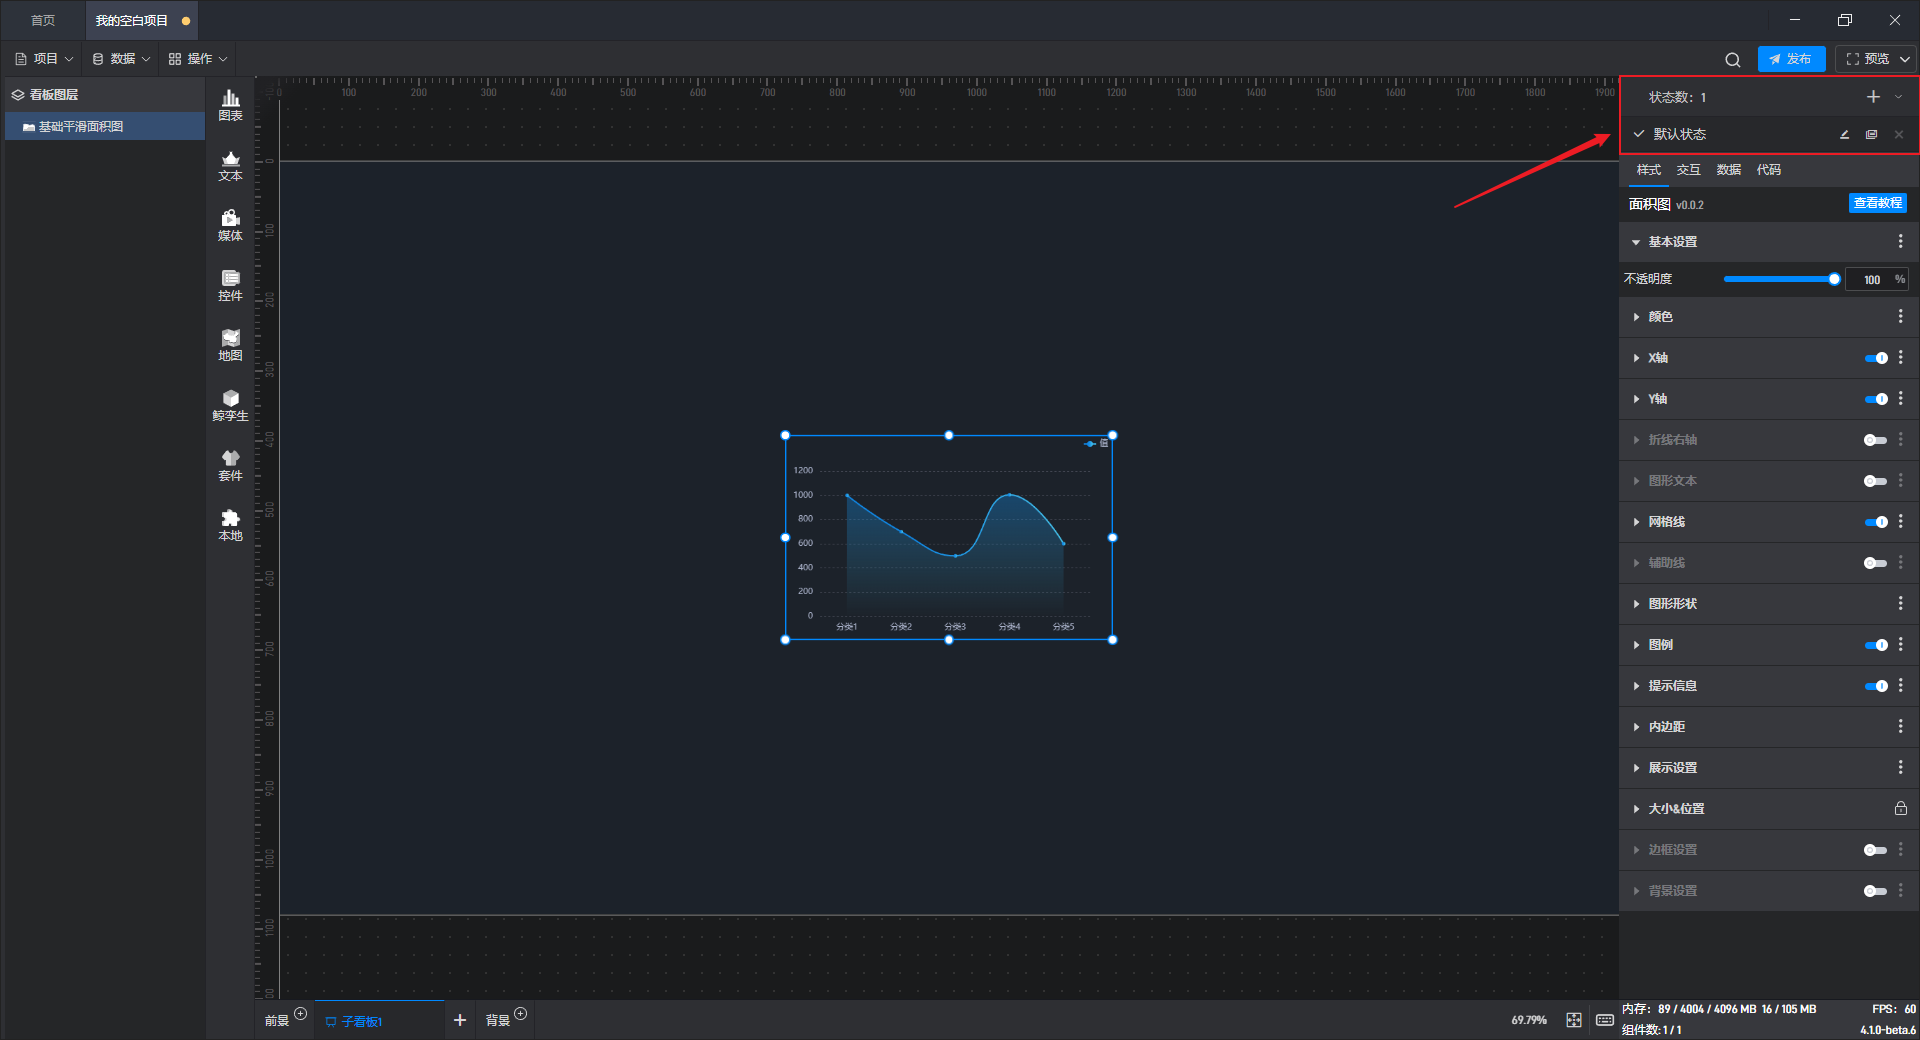This screenshot has height=1040, width=1920.
Task: Open the 图表 chart components panel
Action: pyautogui.click(x=230, y=105)
